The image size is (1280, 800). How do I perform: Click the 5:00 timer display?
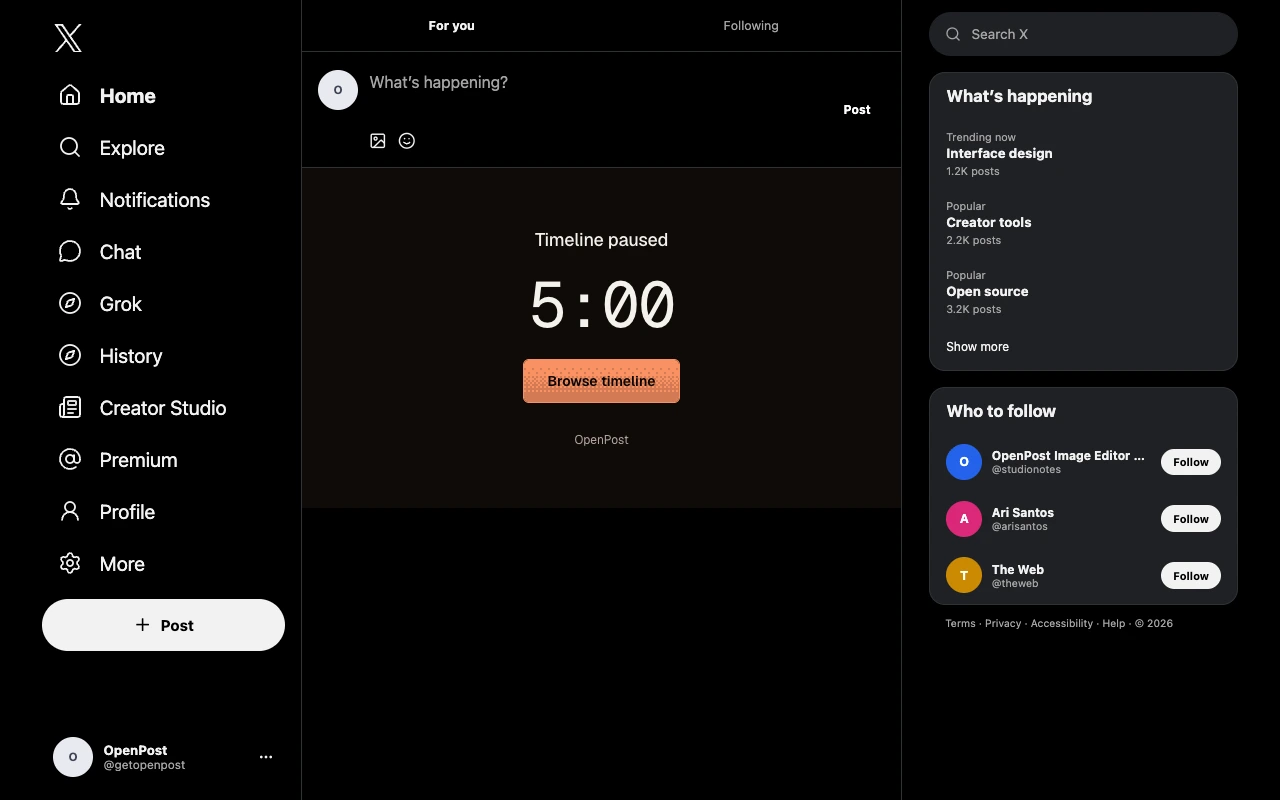[x=601, y=305]
